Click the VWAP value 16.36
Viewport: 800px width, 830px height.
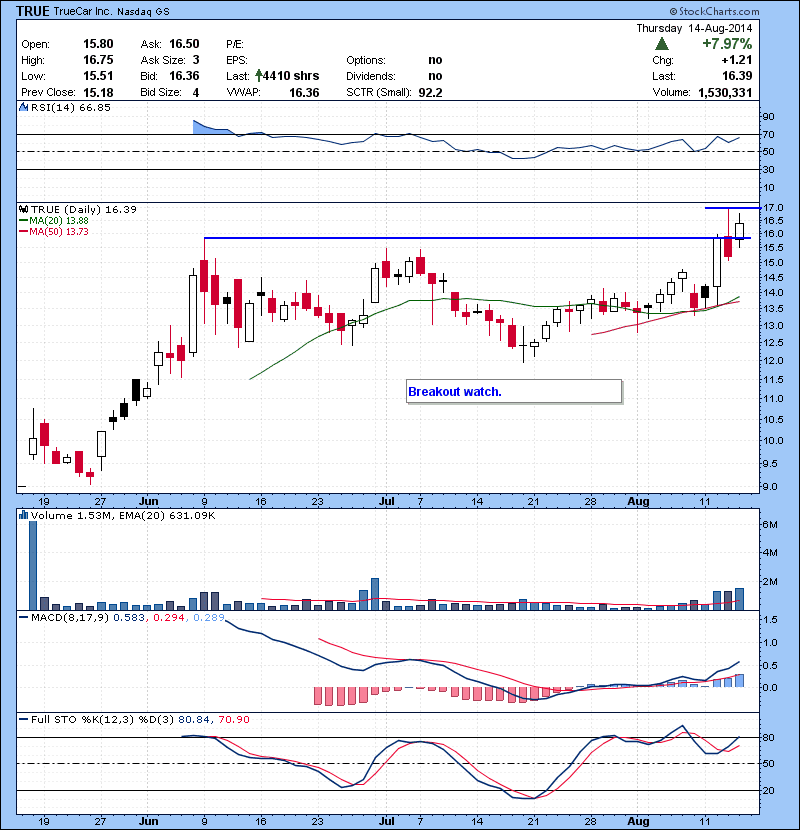coord(304,93)
